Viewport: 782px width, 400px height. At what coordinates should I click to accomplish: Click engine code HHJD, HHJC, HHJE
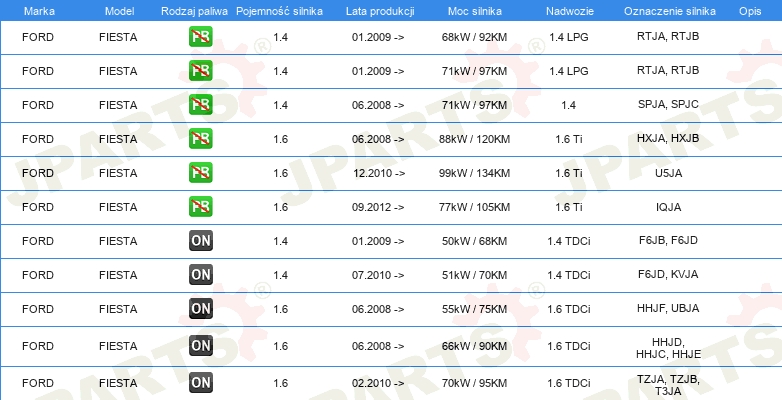[668, 348]
